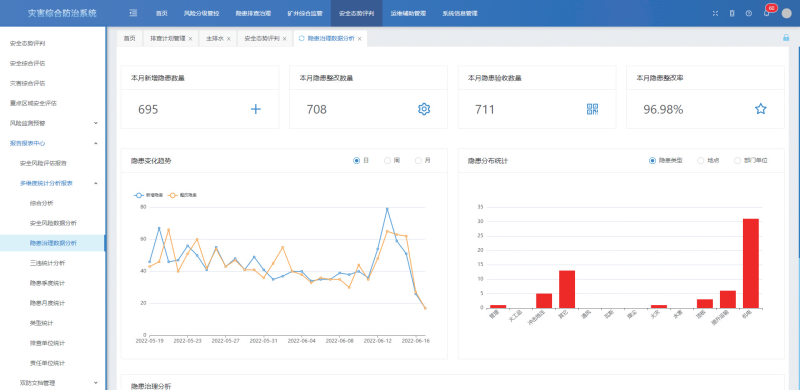Open 矿井综合监管 top menu
The width and height of the screenshot is (800, 390).
[x=305, y=13]
